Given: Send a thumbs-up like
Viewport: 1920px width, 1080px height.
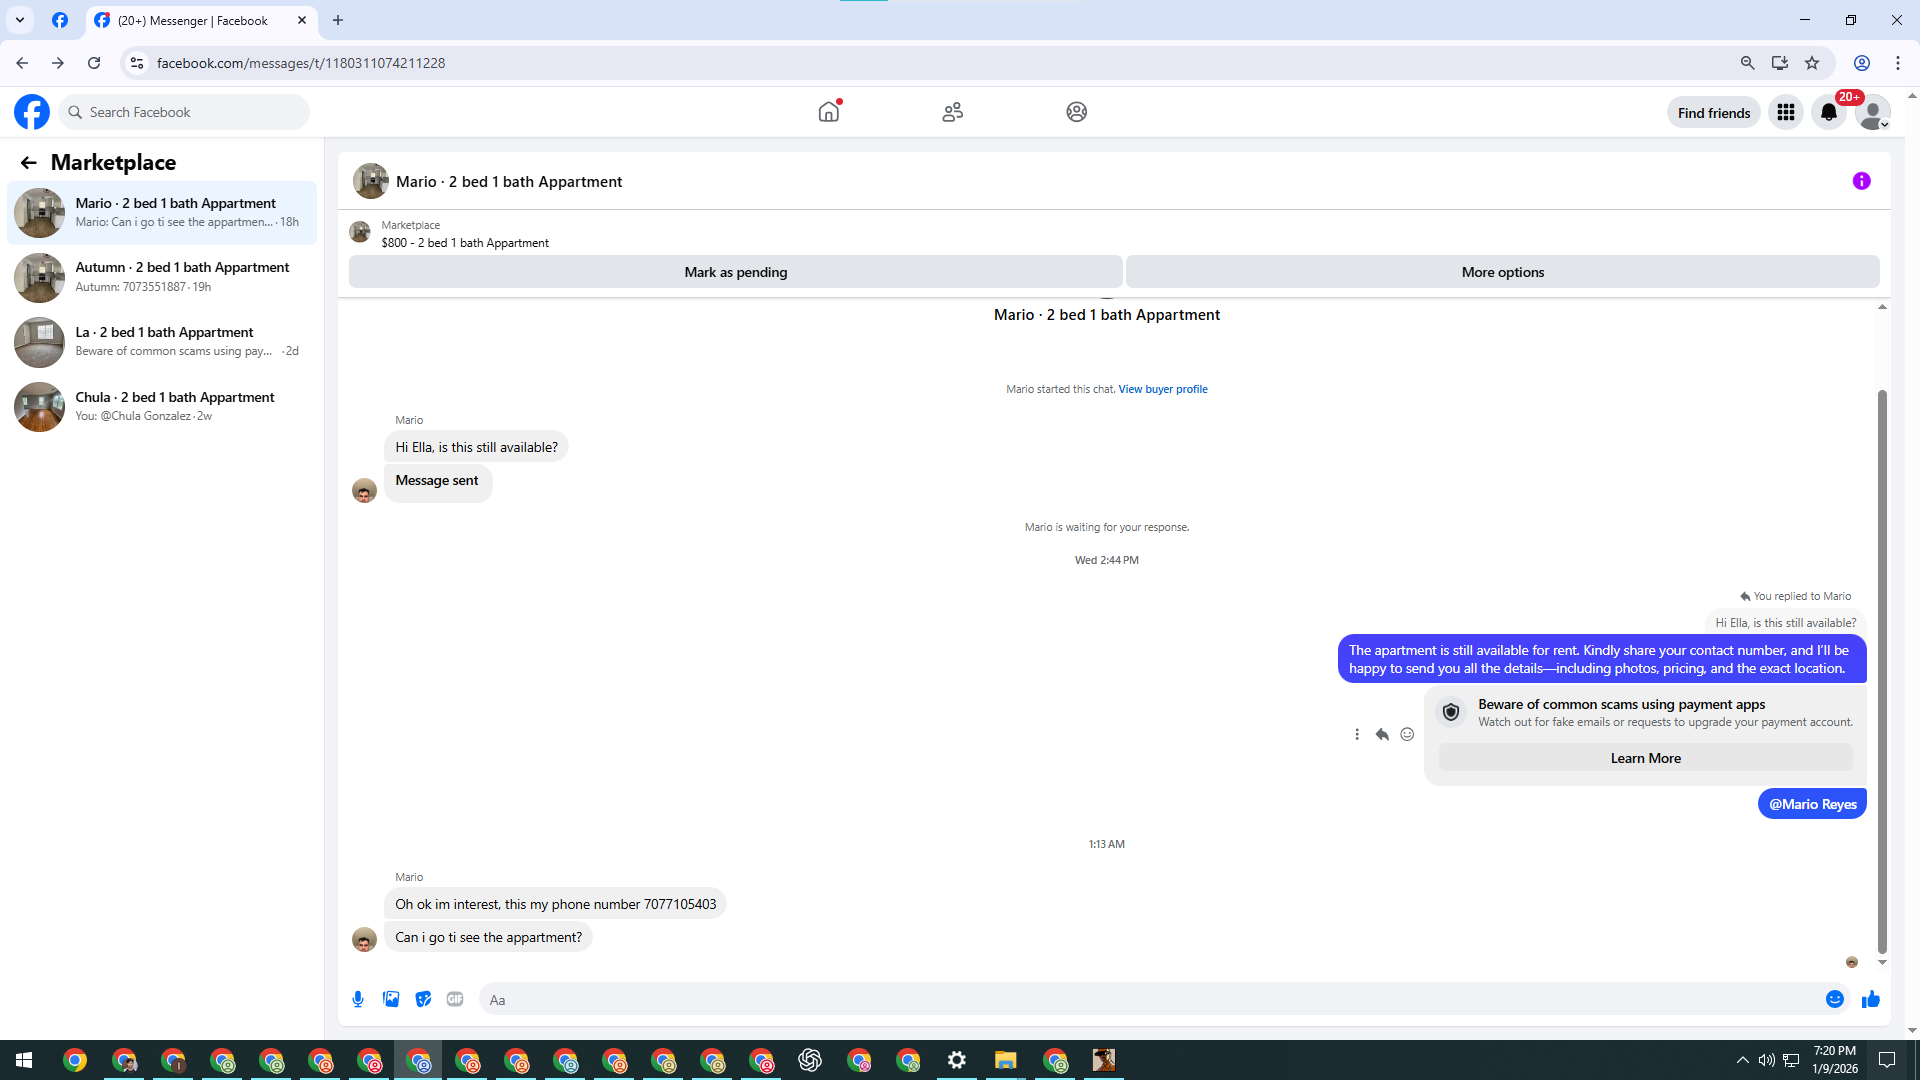Looking at the screenshot, I should click(1870, 999).
